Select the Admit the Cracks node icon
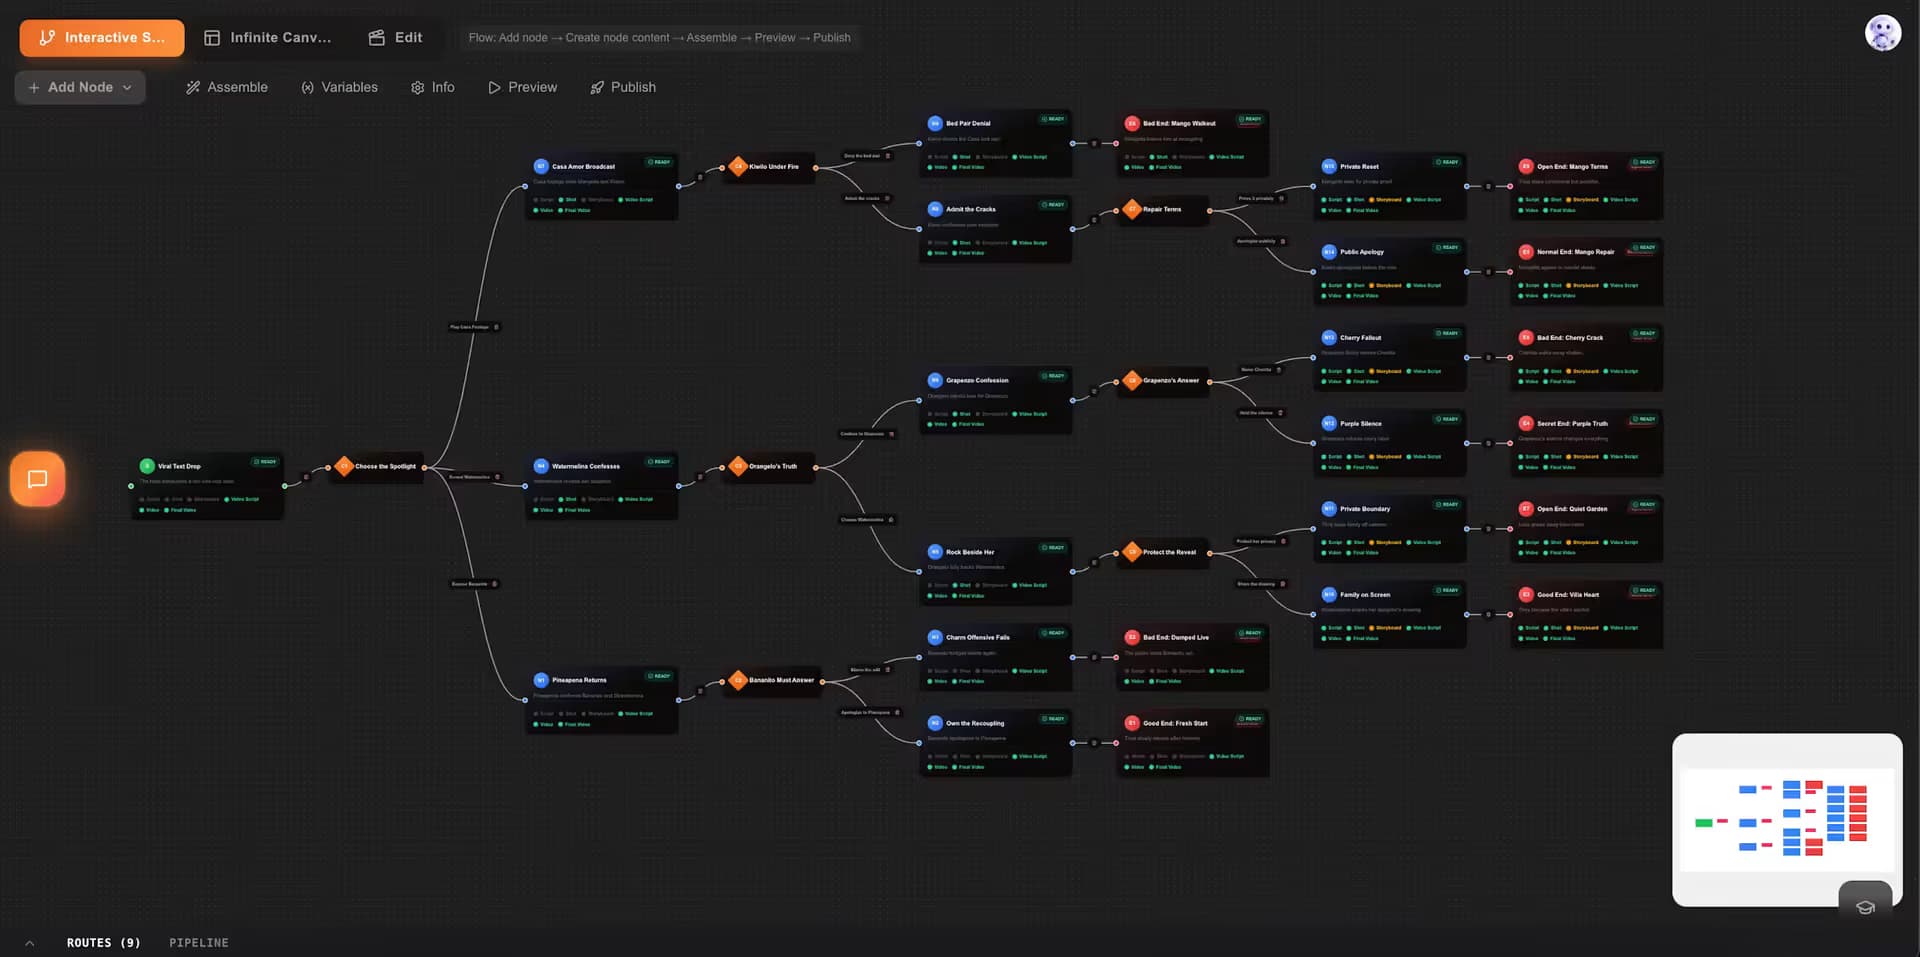This screenshot has width=1920, height=957. [x=935, y=210]
